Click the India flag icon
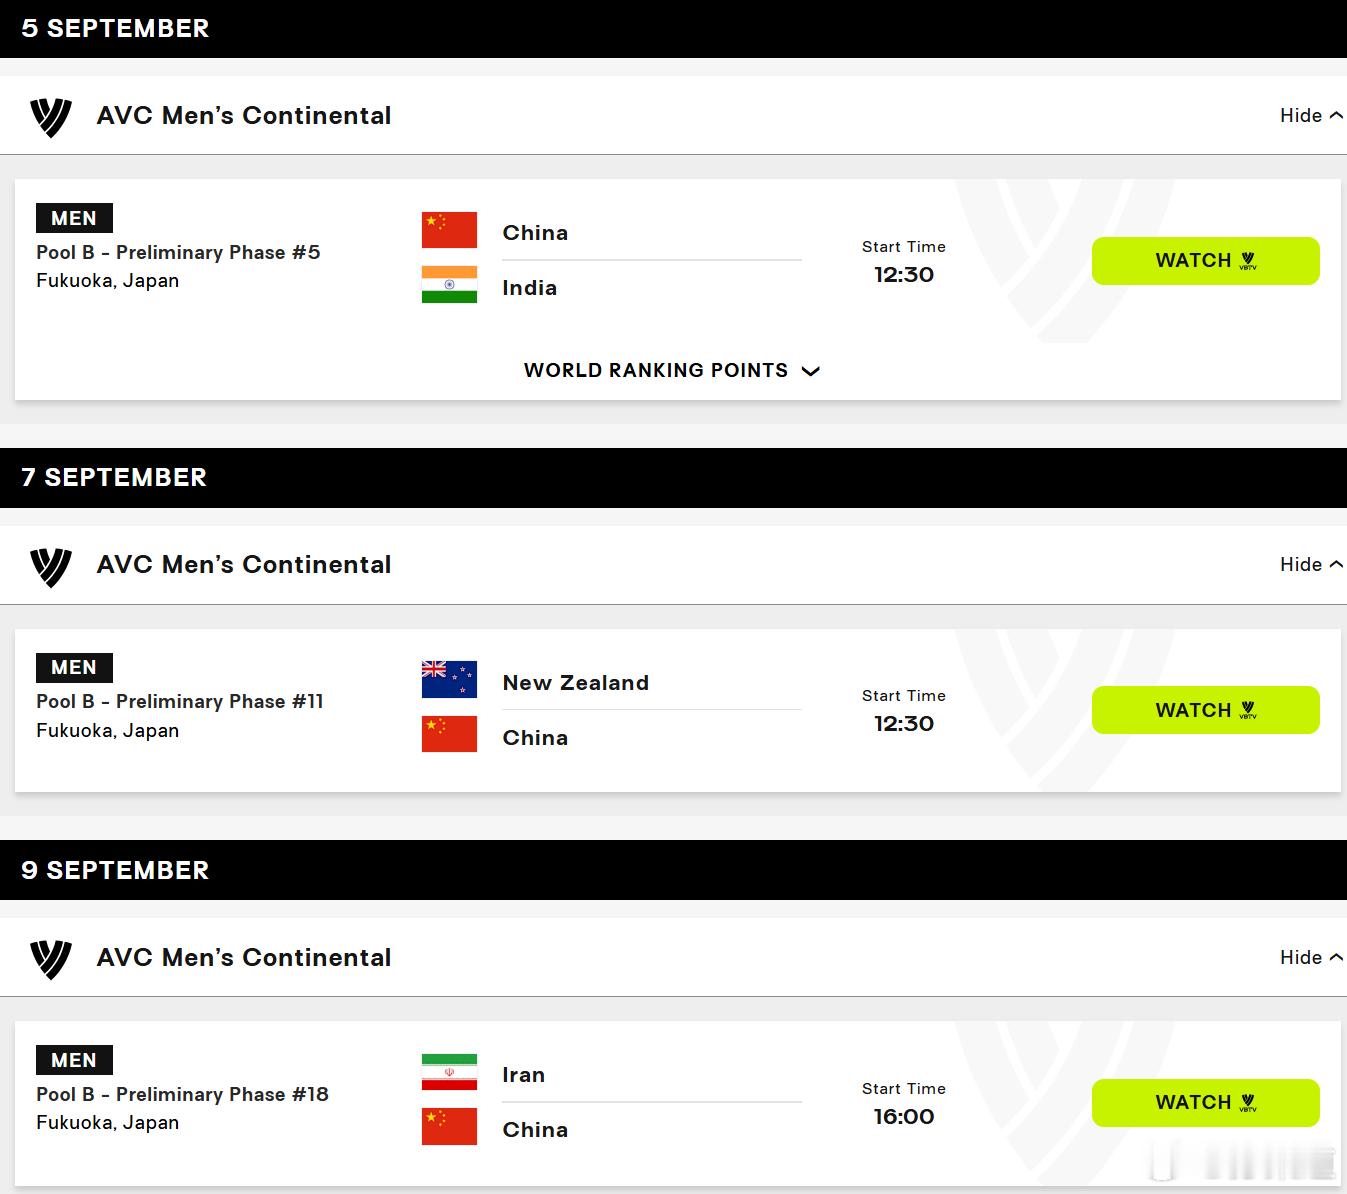Screen dimensions: 1347x1194 449,285
